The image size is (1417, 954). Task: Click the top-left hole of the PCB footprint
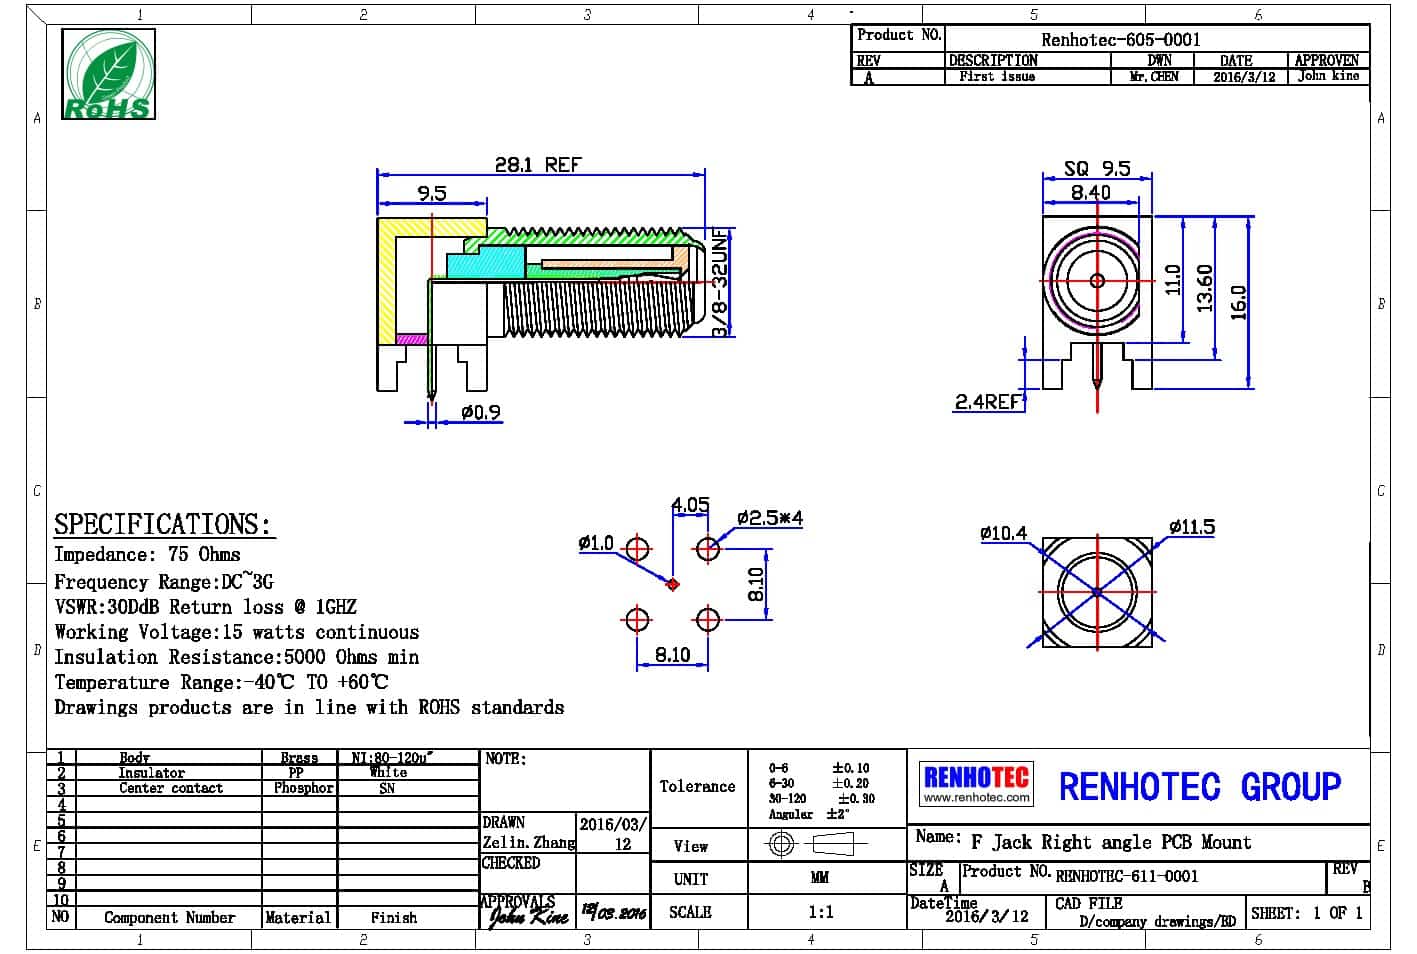click(637, 549)
